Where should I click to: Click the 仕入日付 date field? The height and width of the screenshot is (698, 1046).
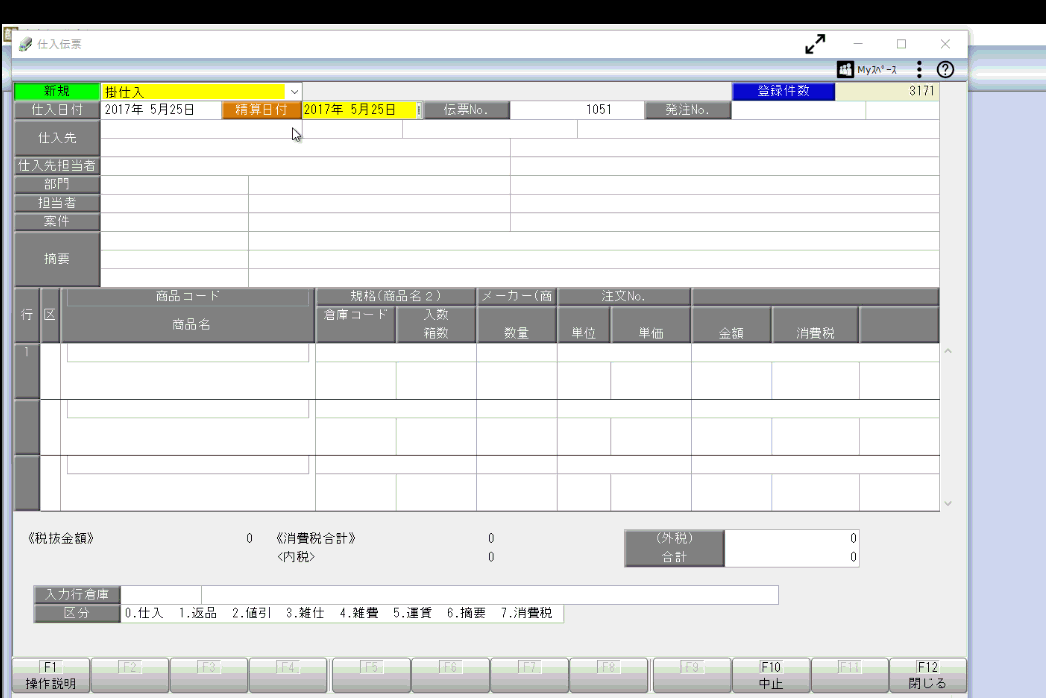[x=160, y=110]
